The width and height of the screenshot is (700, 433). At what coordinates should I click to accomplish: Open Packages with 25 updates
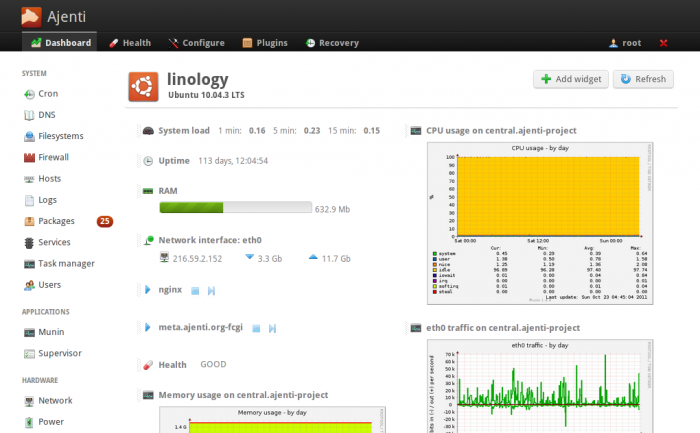tap(56, 221)
